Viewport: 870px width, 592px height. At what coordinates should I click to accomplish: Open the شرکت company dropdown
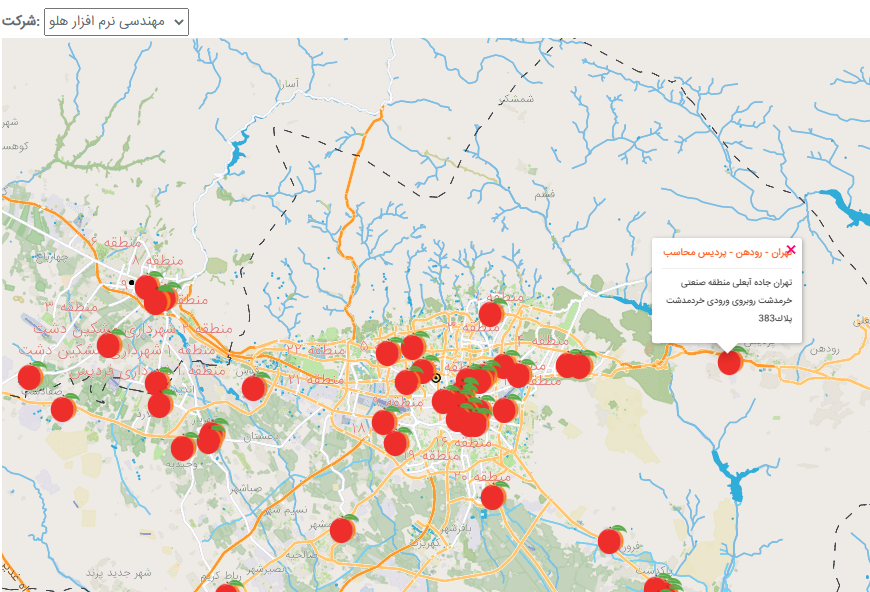click(x=116, y=21)
